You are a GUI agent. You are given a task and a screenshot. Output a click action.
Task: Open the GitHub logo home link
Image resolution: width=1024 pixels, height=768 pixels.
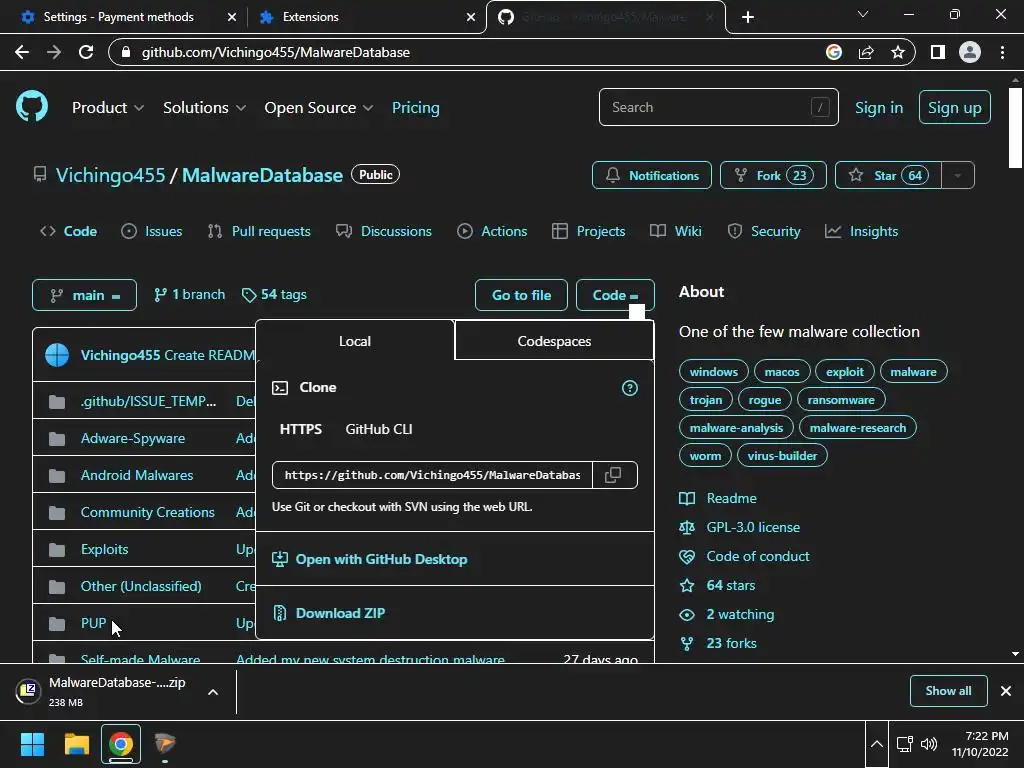click(32, 106)
